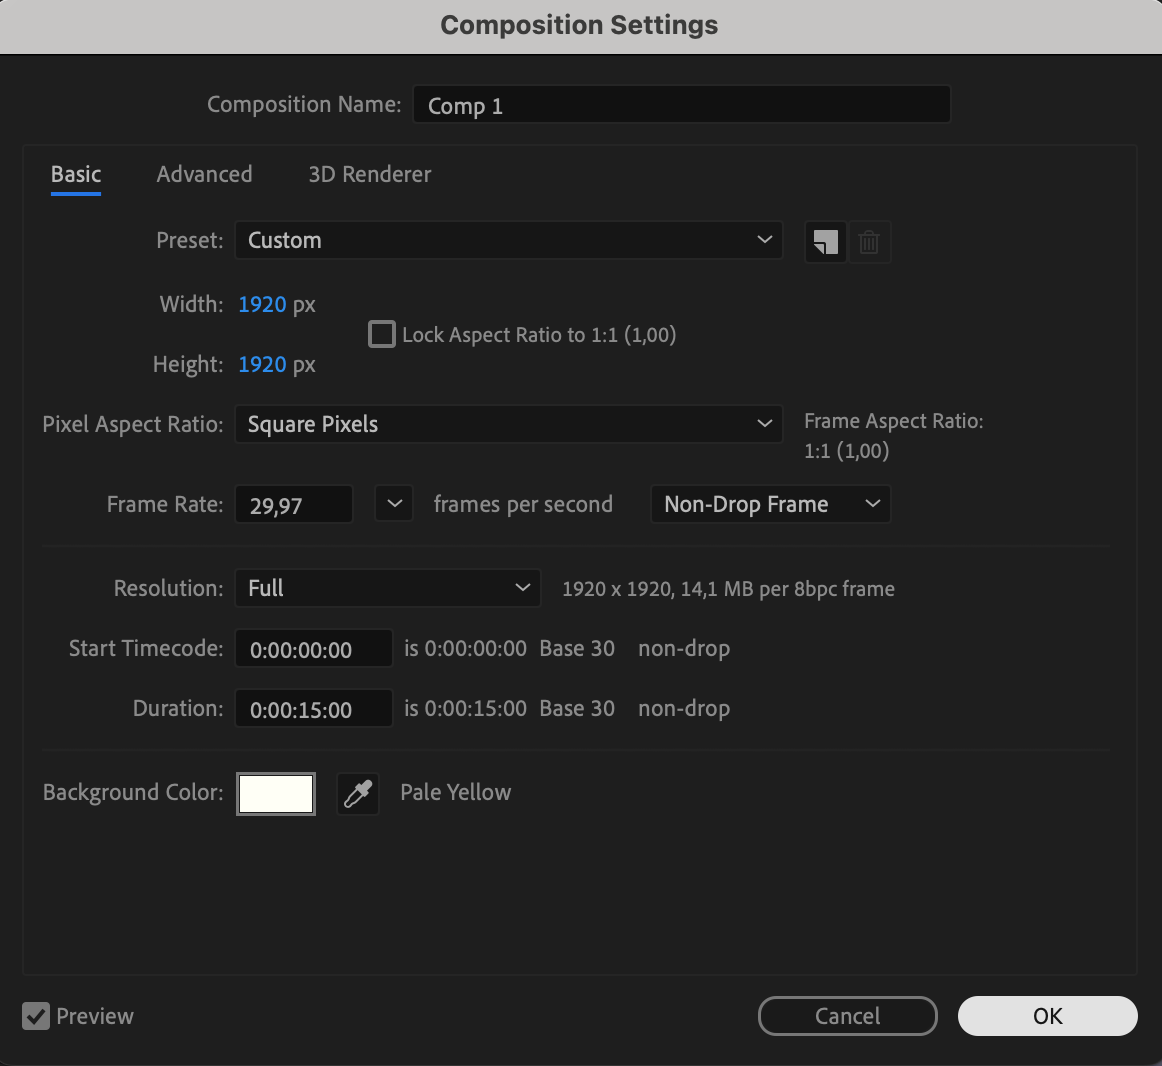The height and width of the screenshot is (1066, 1162).
Task: Click the Composition Settings title text
Action: point(580,25)
